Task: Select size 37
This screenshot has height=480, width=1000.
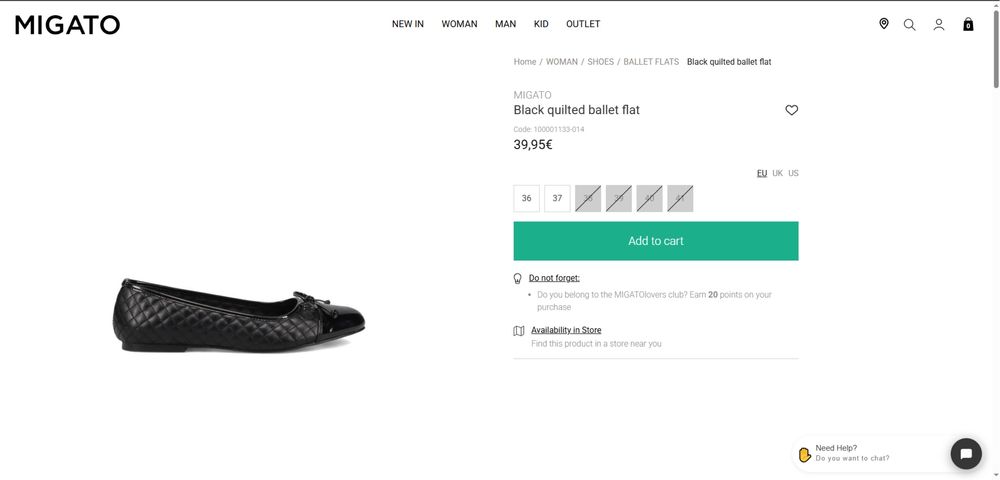Action: click(557, 198)
